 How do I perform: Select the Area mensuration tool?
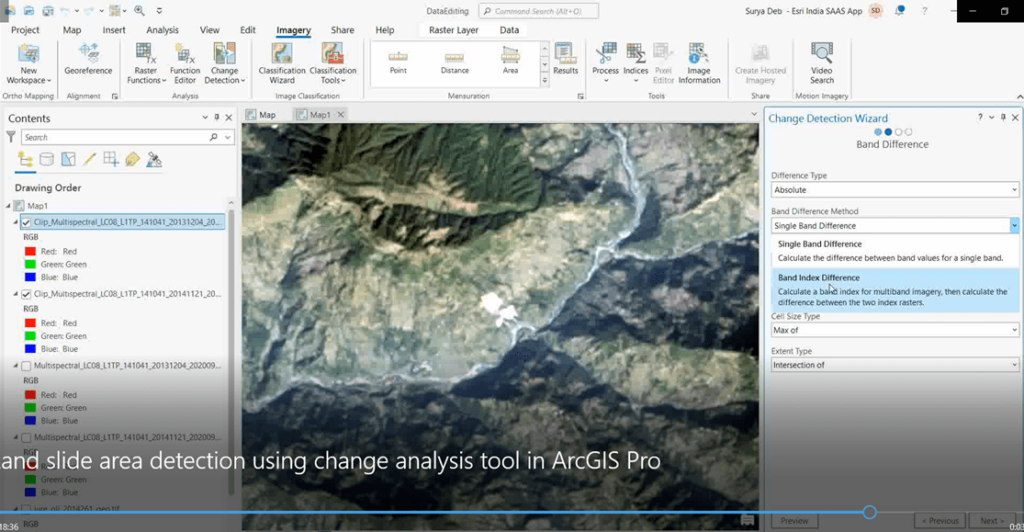click(510, 62)
